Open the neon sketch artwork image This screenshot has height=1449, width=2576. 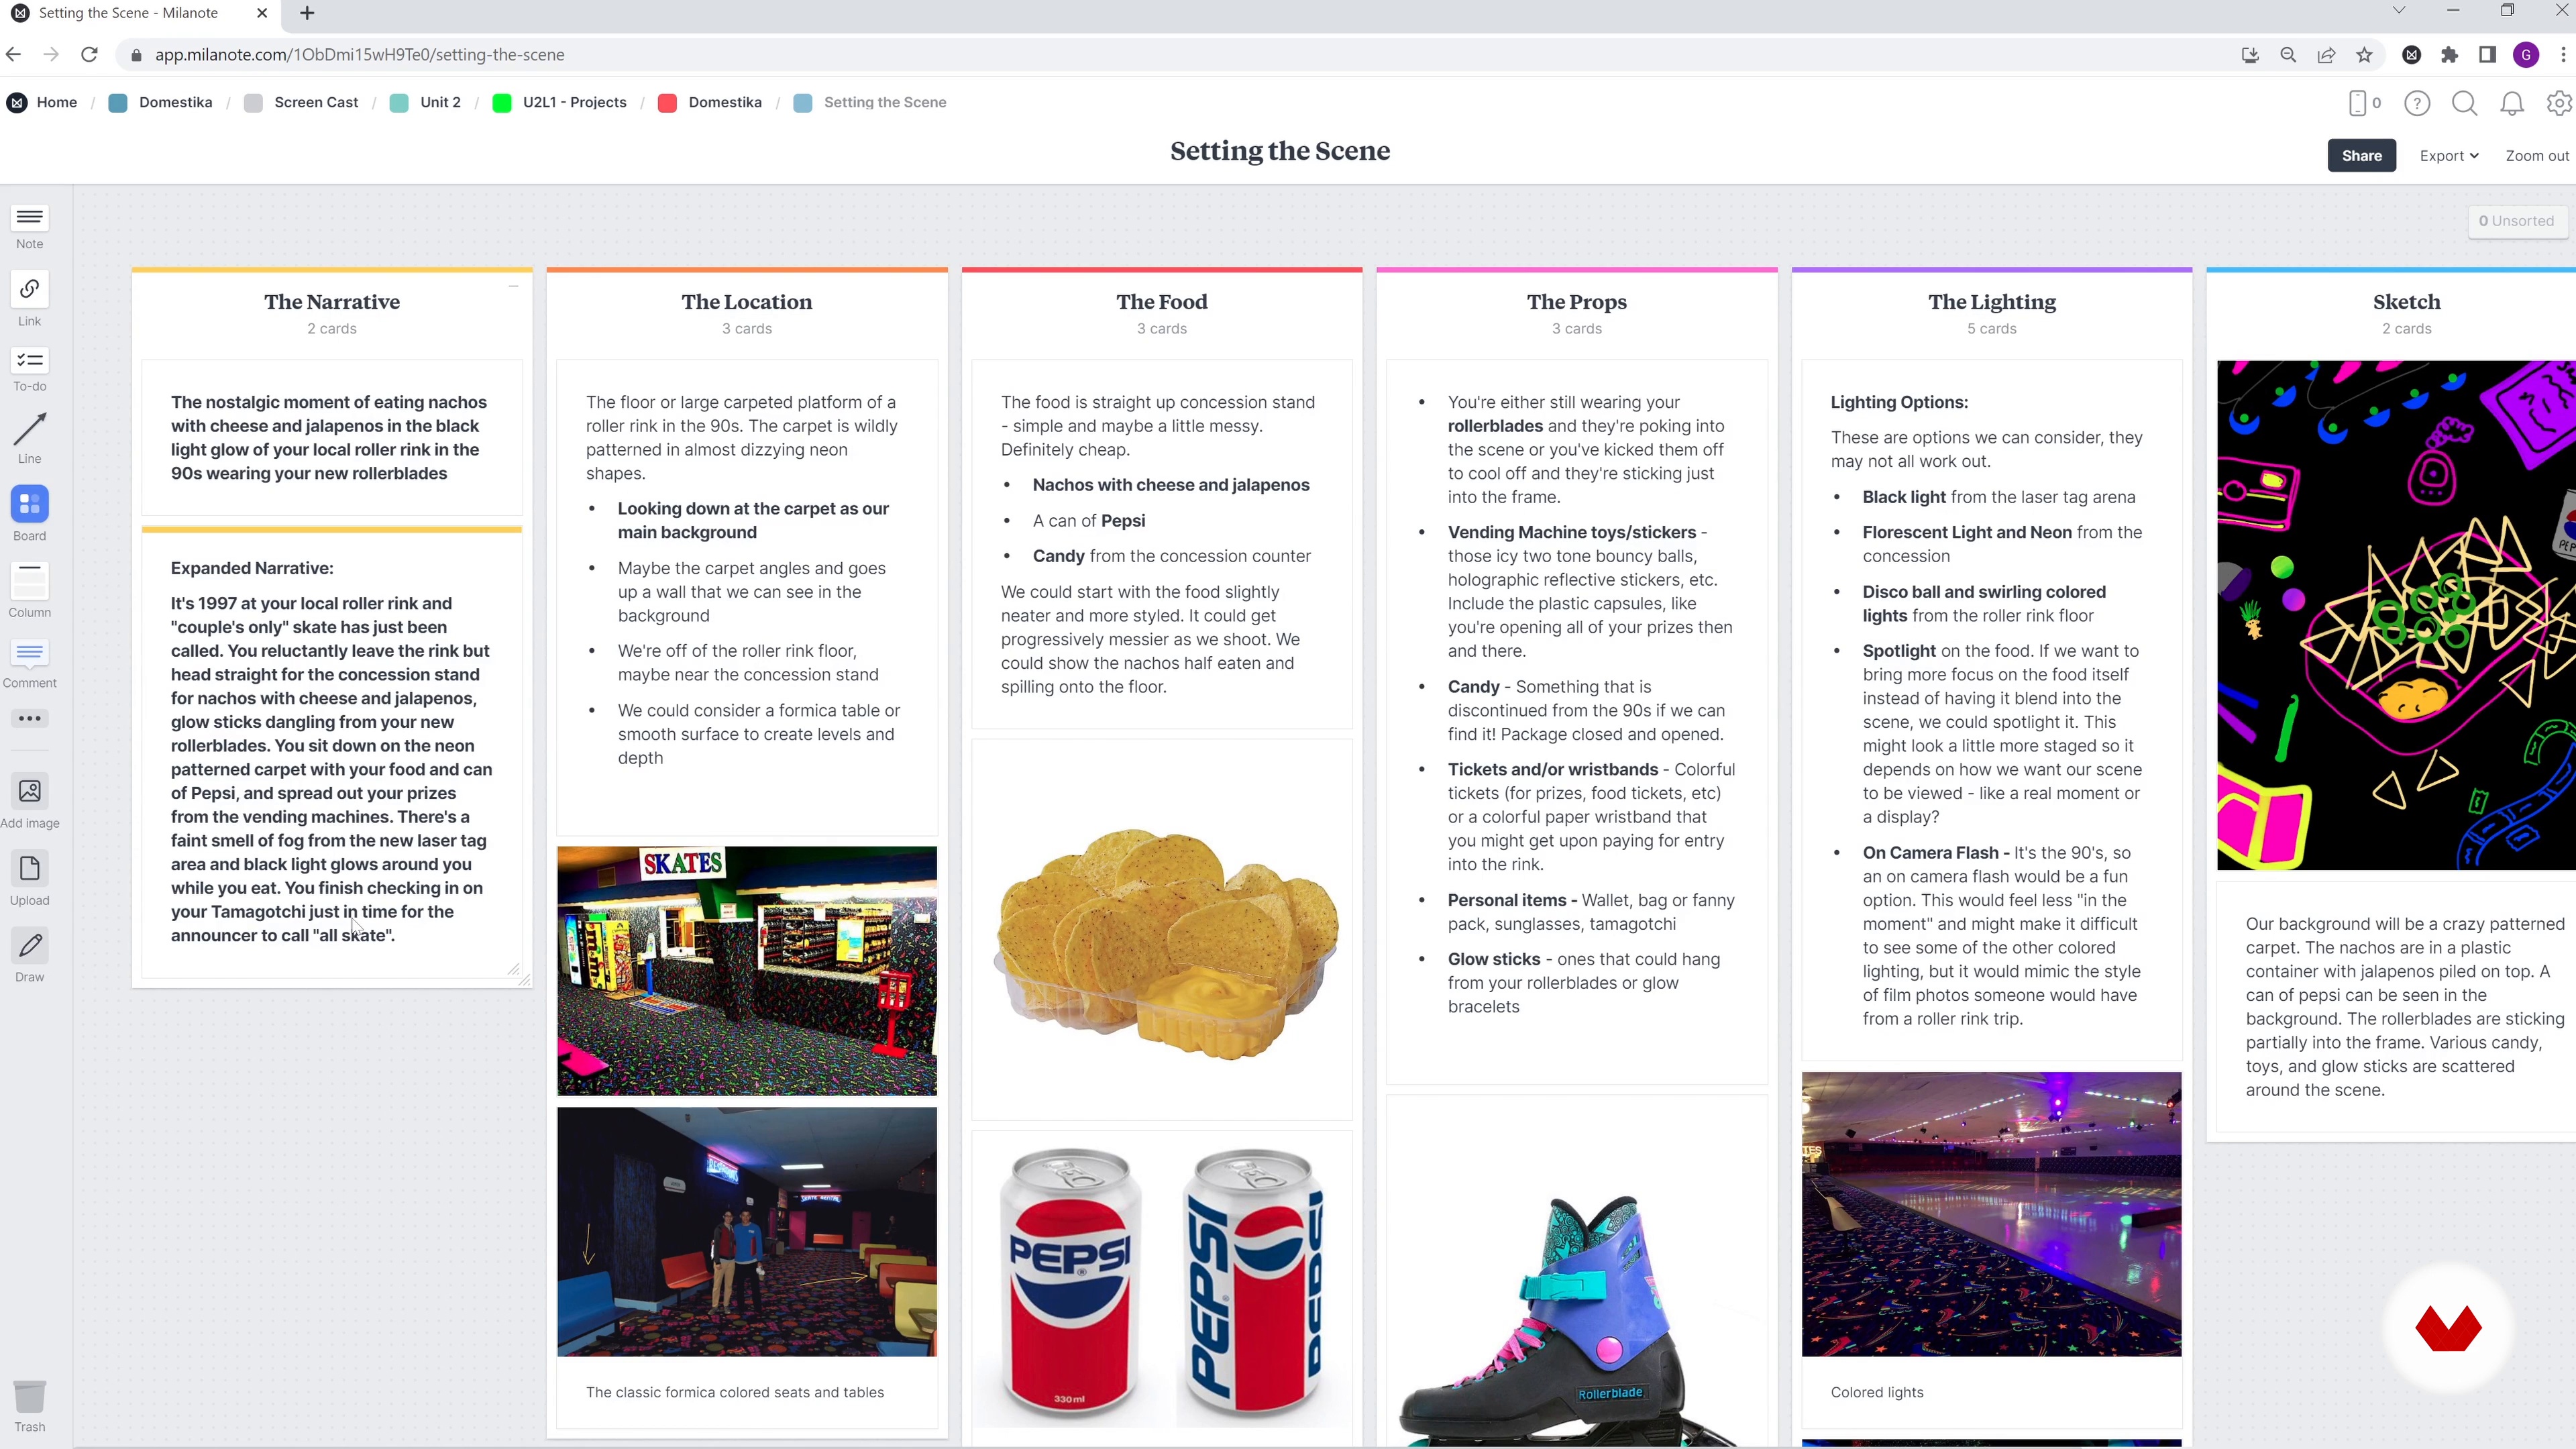[x=2396, y=615]
